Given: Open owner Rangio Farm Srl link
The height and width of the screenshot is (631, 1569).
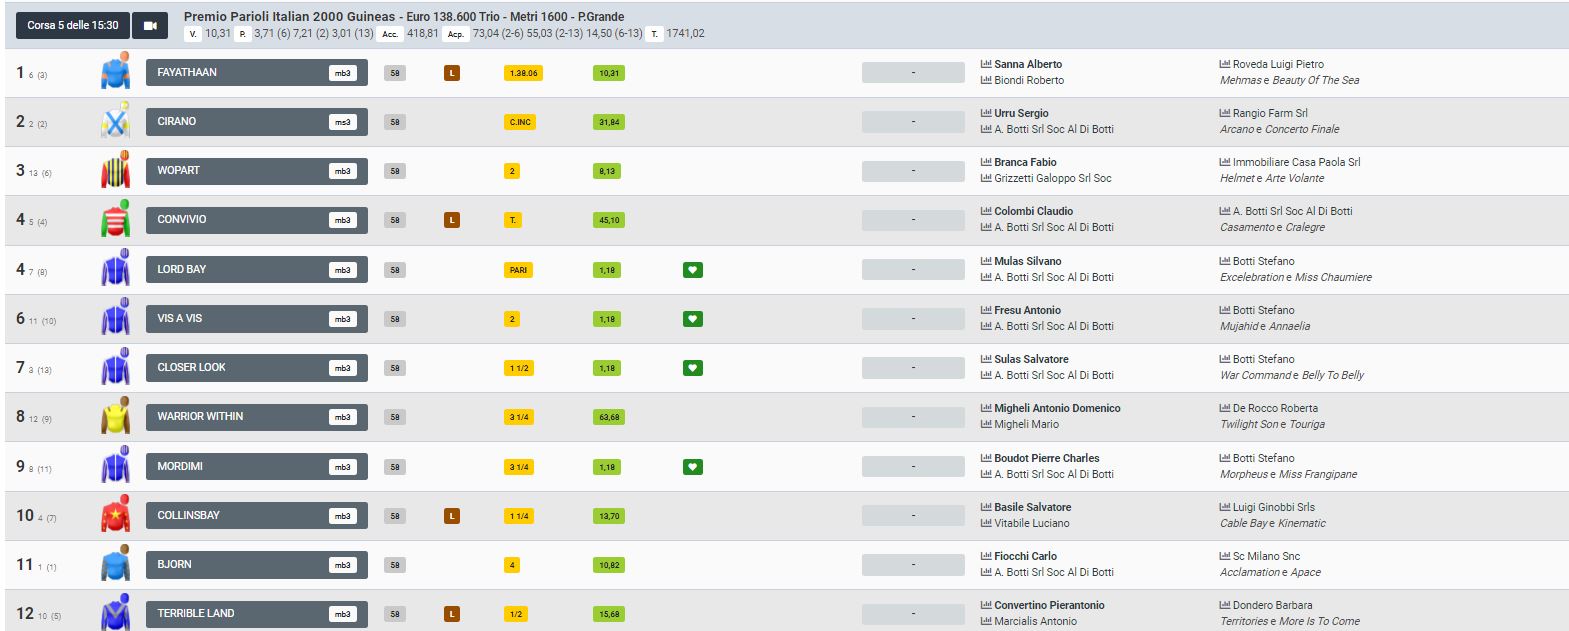Looking at the screenshot, I should click(x=1269, y=113).
